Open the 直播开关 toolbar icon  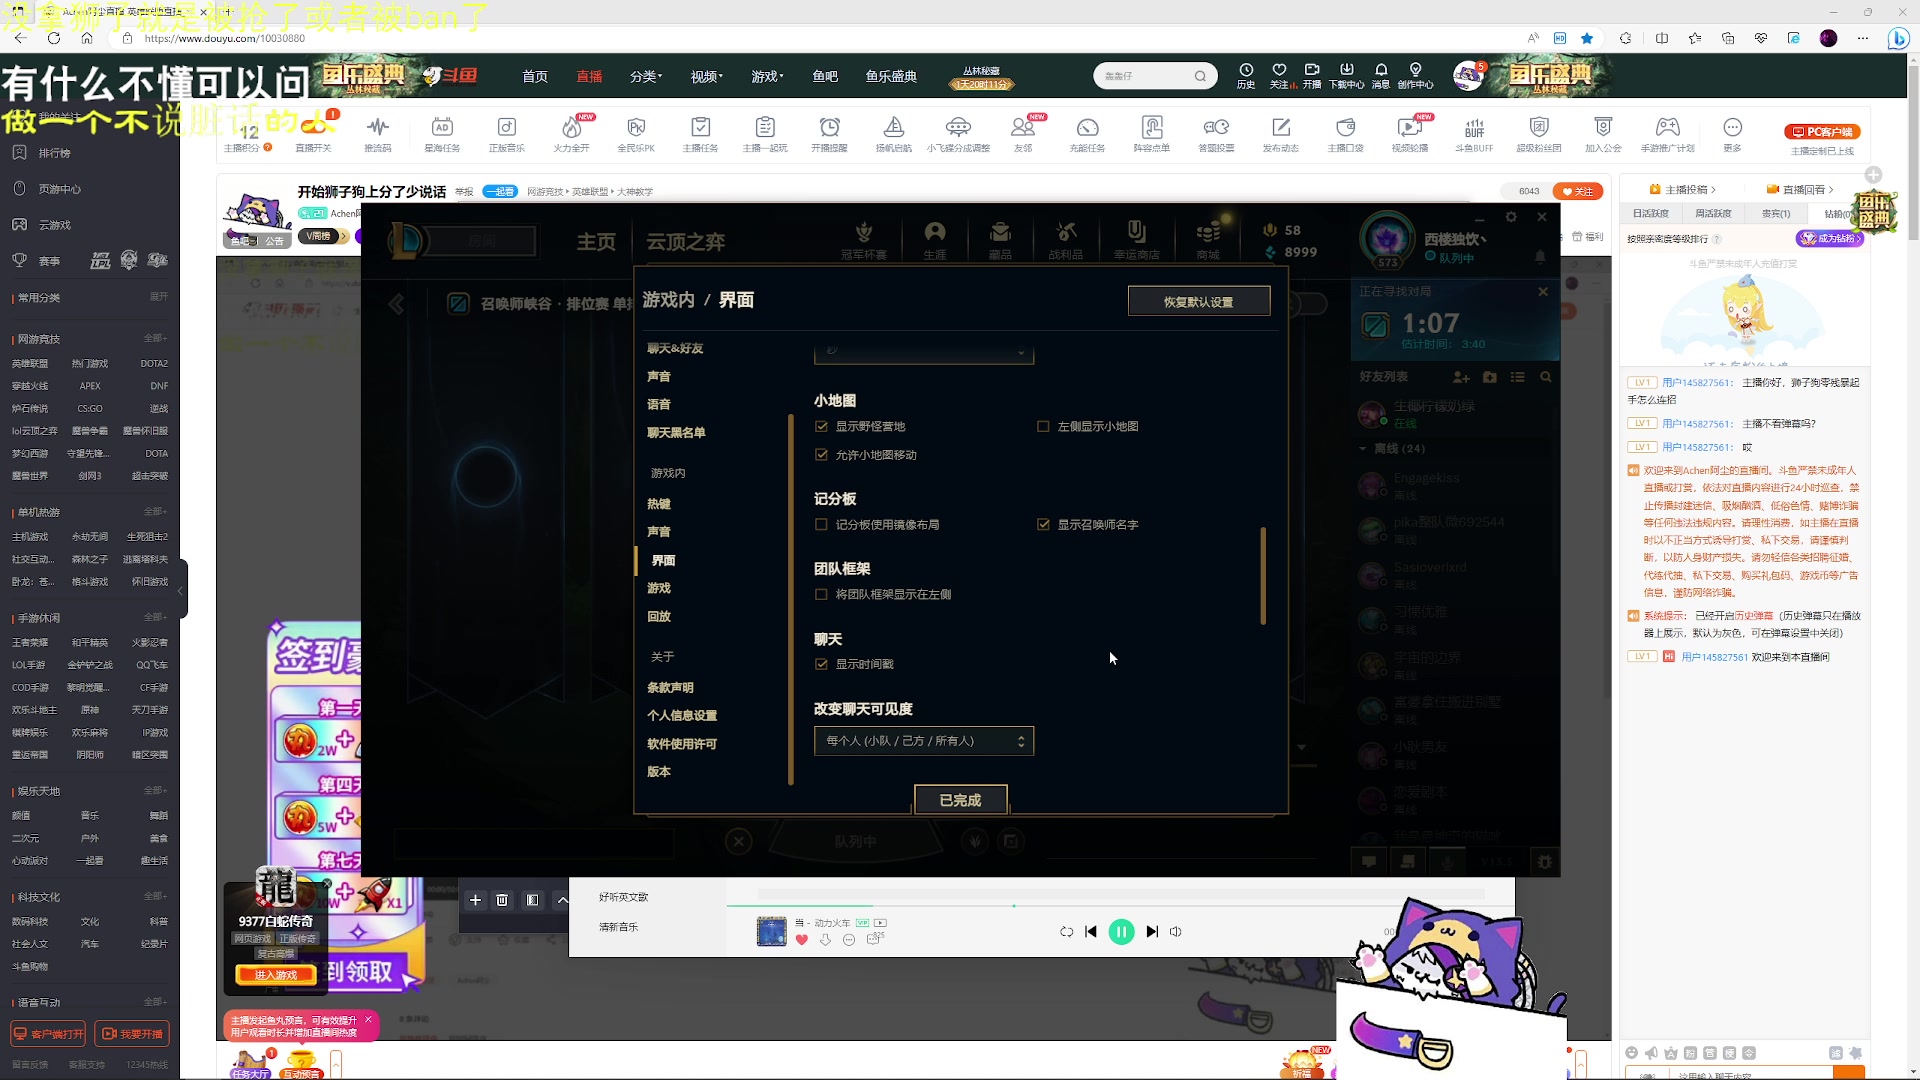pyautogui.click(x=313, y=133)
